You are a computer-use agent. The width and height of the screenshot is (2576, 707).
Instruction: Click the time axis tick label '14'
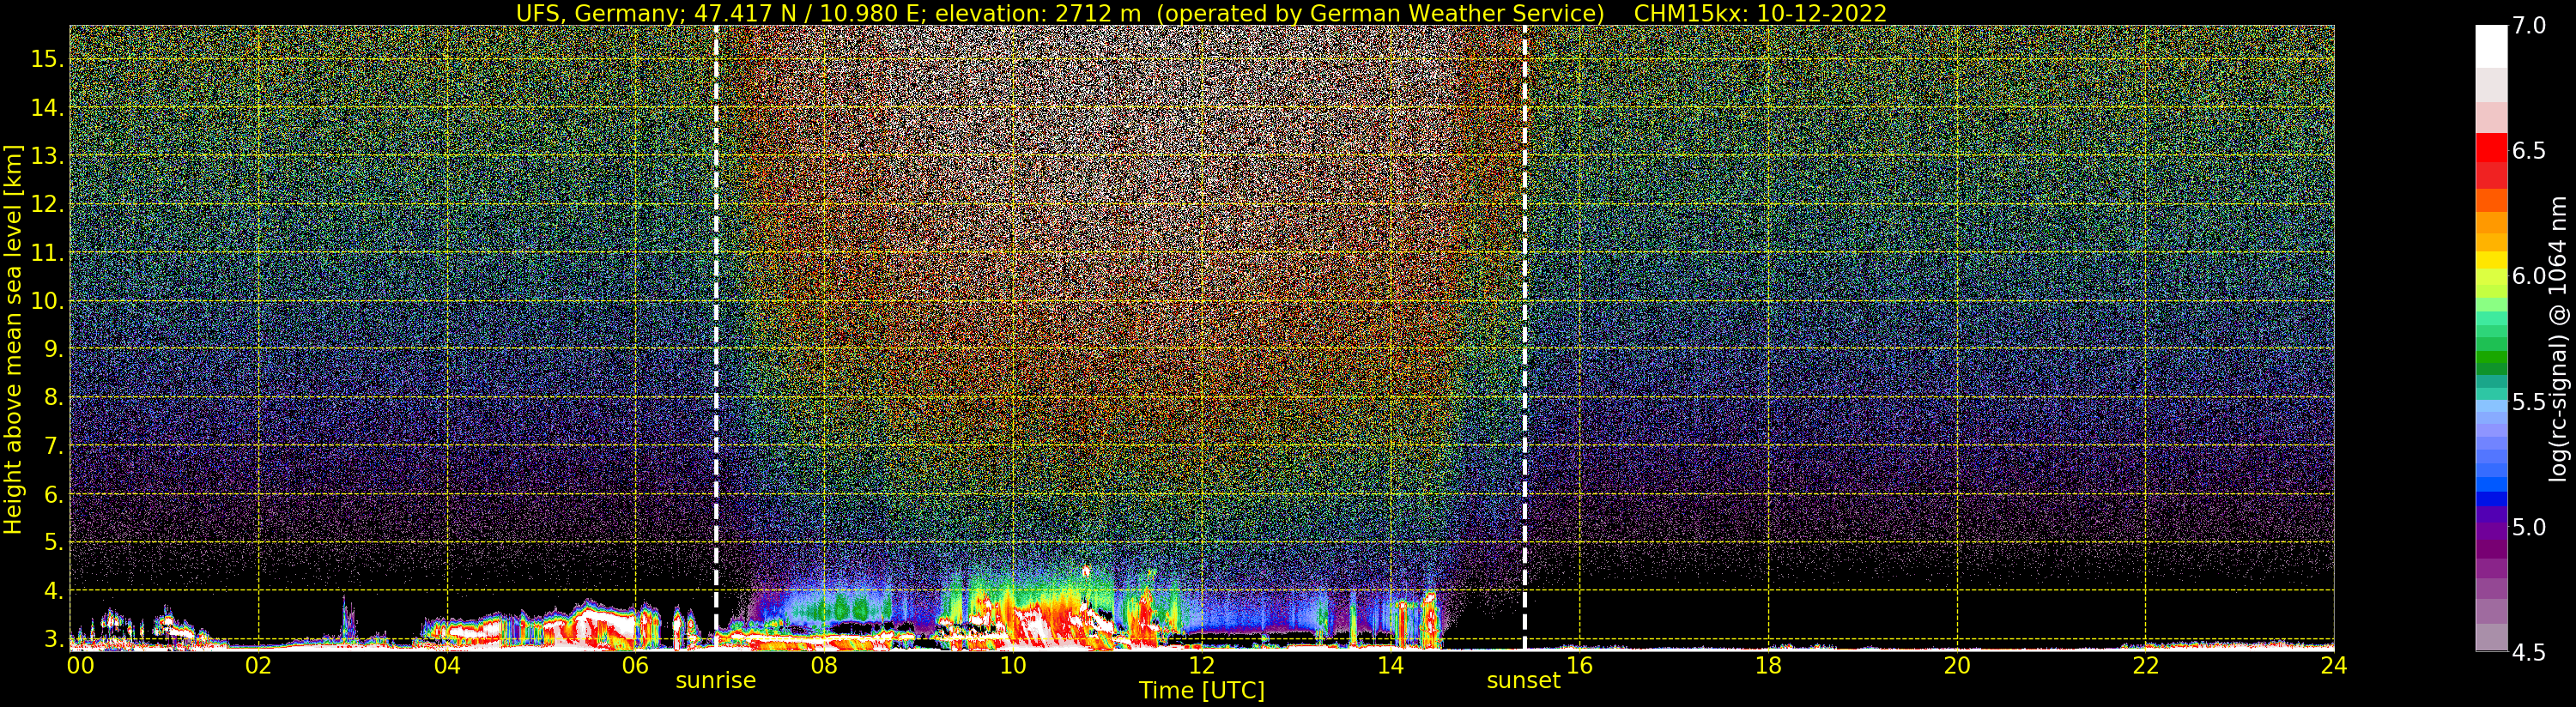click(x=1391, y=666)
